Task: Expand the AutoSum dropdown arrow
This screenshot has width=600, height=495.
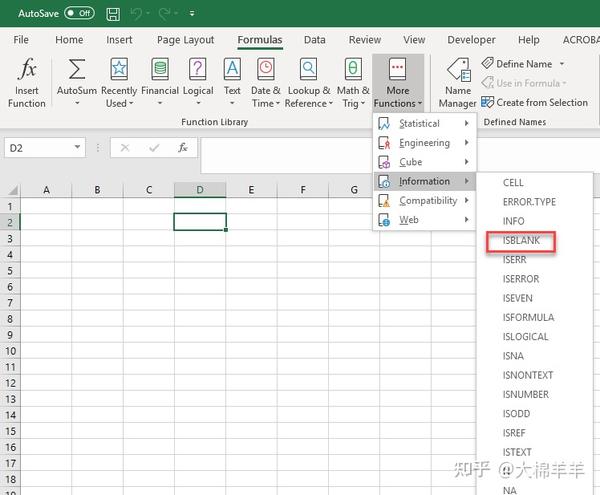Action: pos(77,103)
